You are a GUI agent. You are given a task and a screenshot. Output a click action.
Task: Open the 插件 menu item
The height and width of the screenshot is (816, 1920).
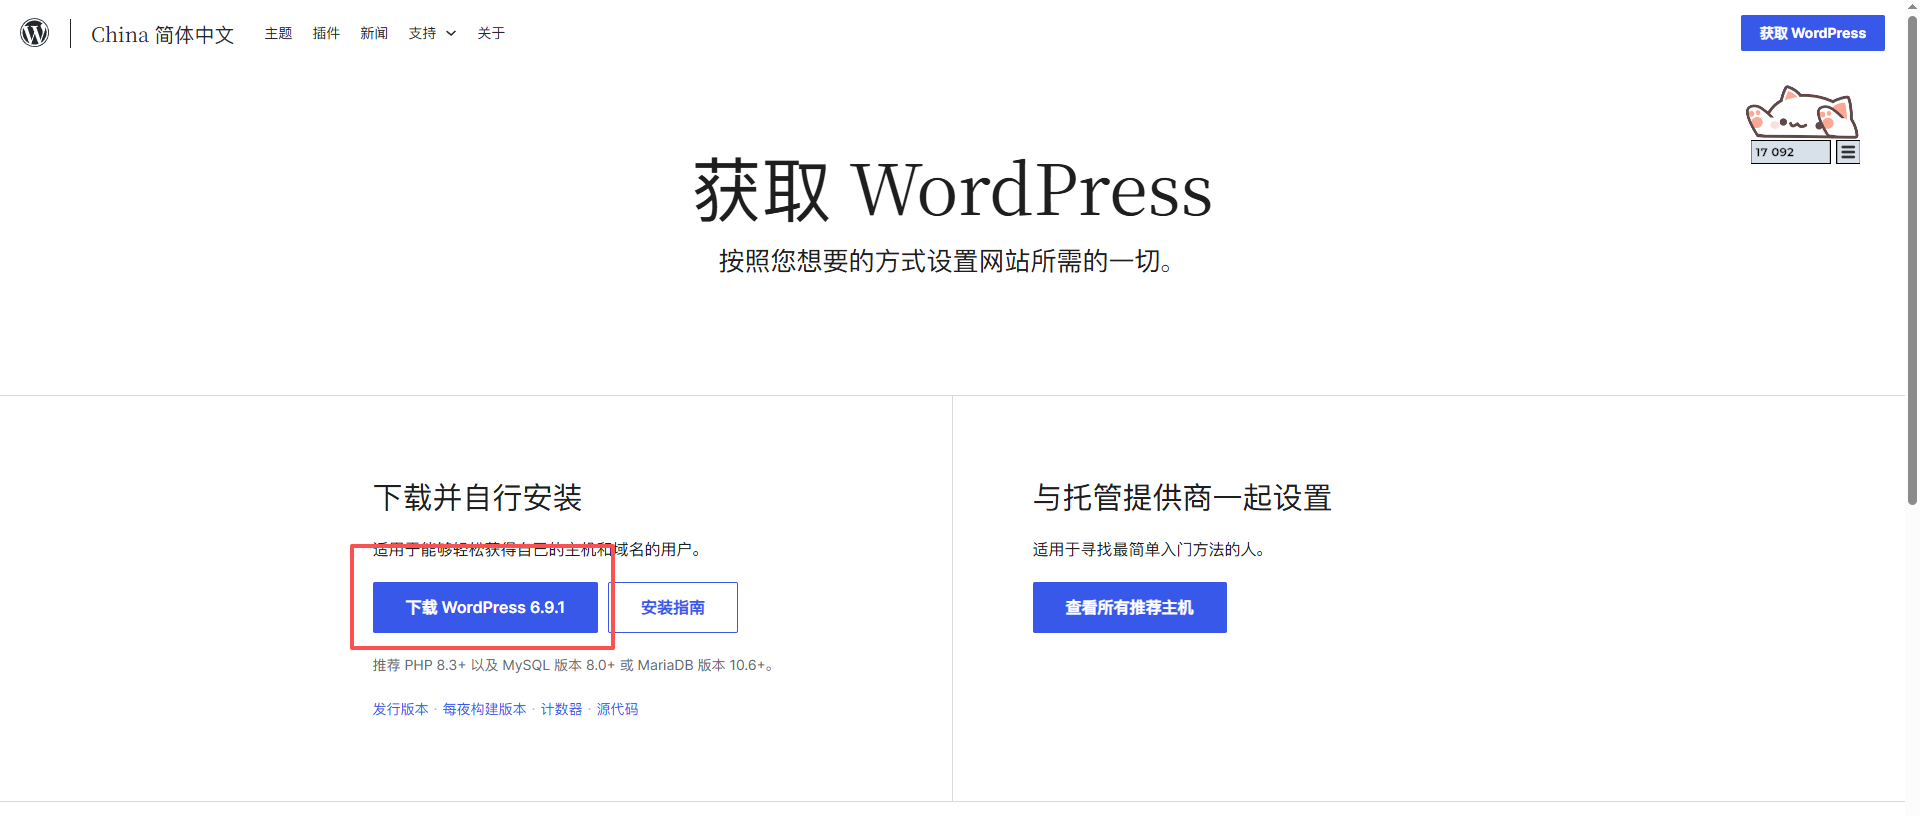pos(326,34)
